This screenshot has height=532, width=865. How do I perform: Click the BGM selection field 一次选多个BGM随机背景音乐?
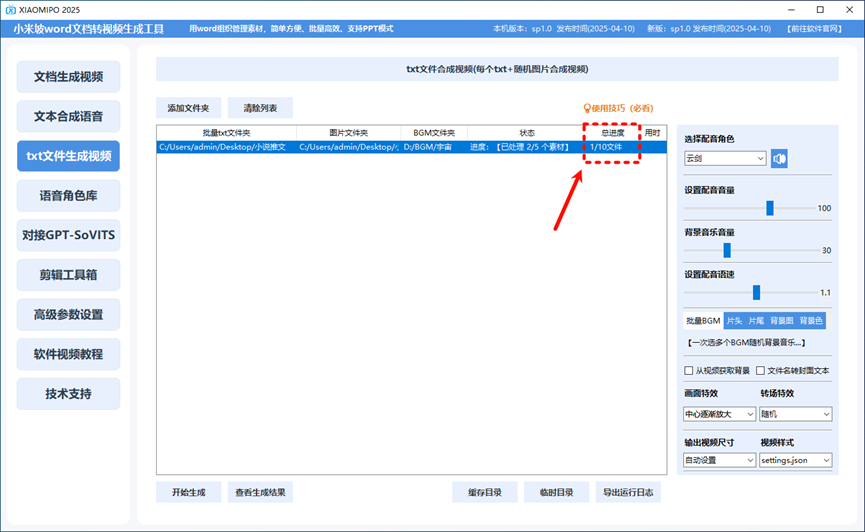pos(746,343)
